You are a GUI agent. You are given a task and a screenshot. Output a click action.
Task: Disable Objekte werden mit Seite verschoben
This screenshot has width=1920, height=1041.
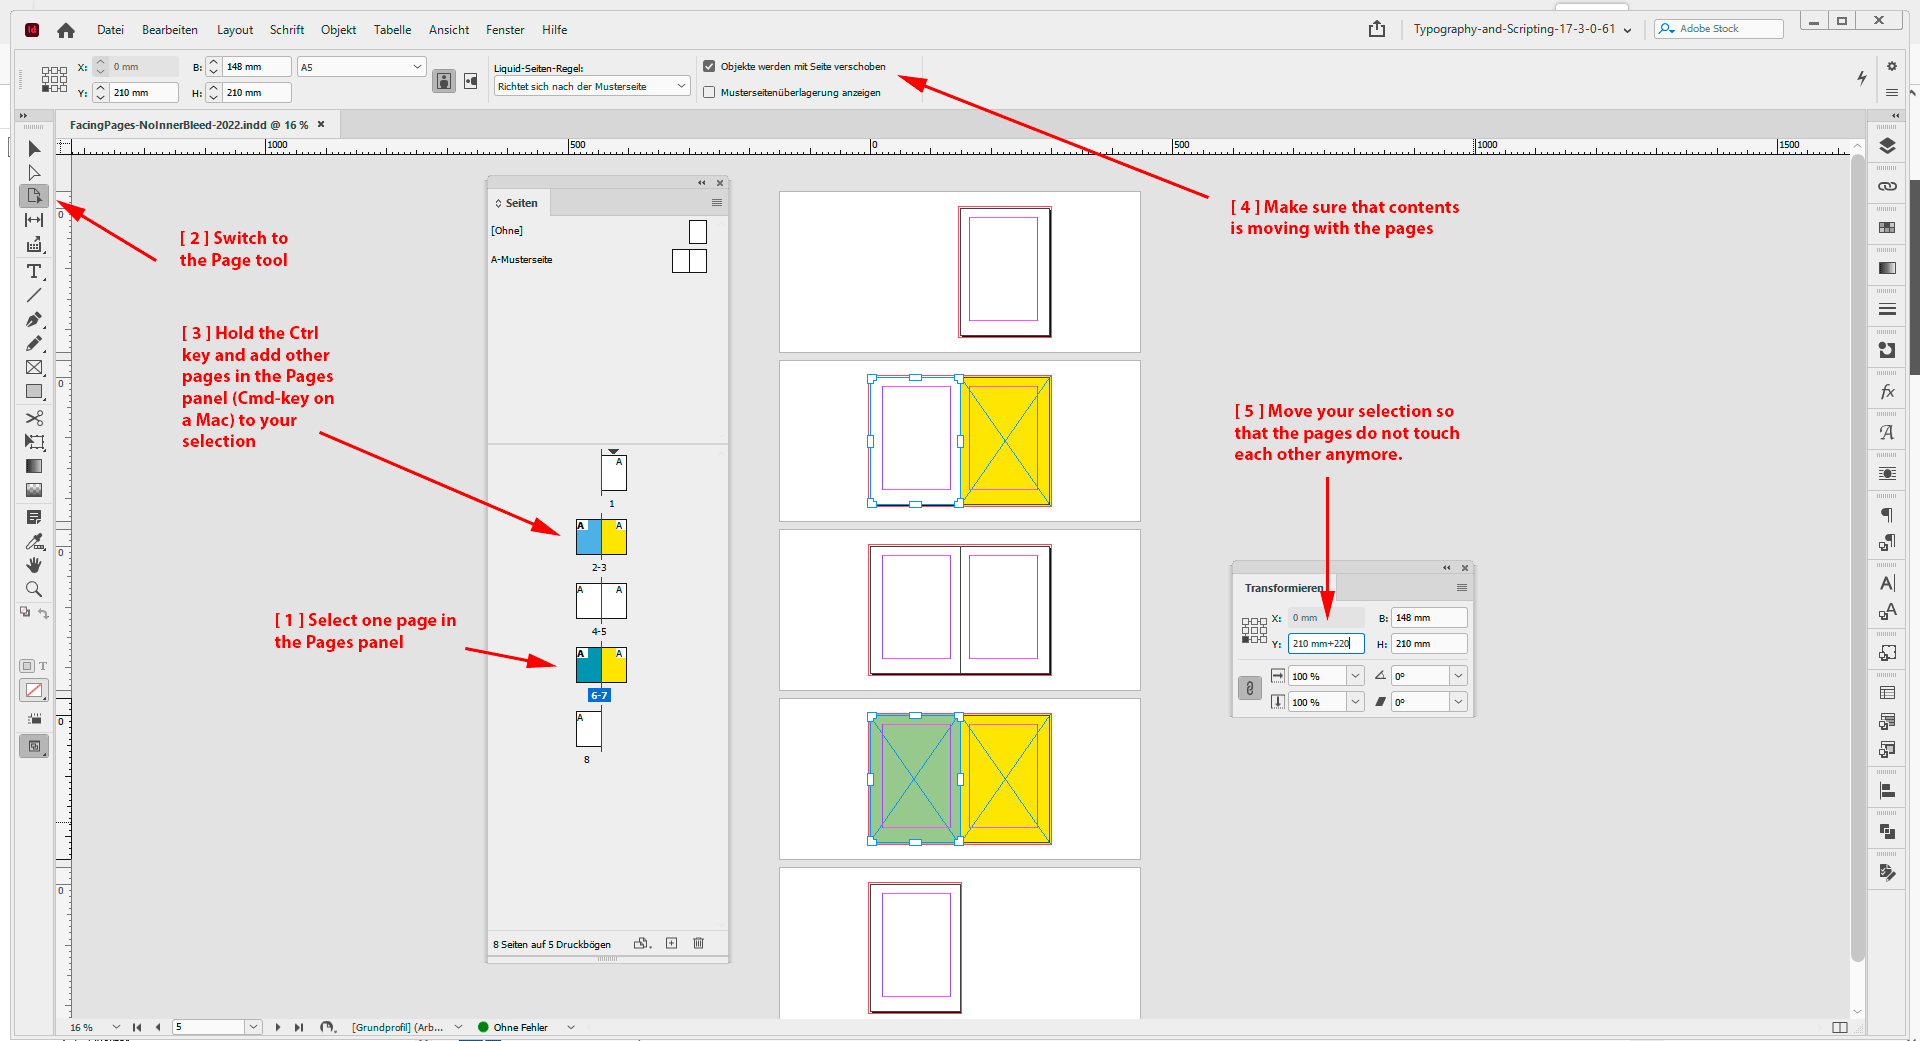tap(709, 66)
